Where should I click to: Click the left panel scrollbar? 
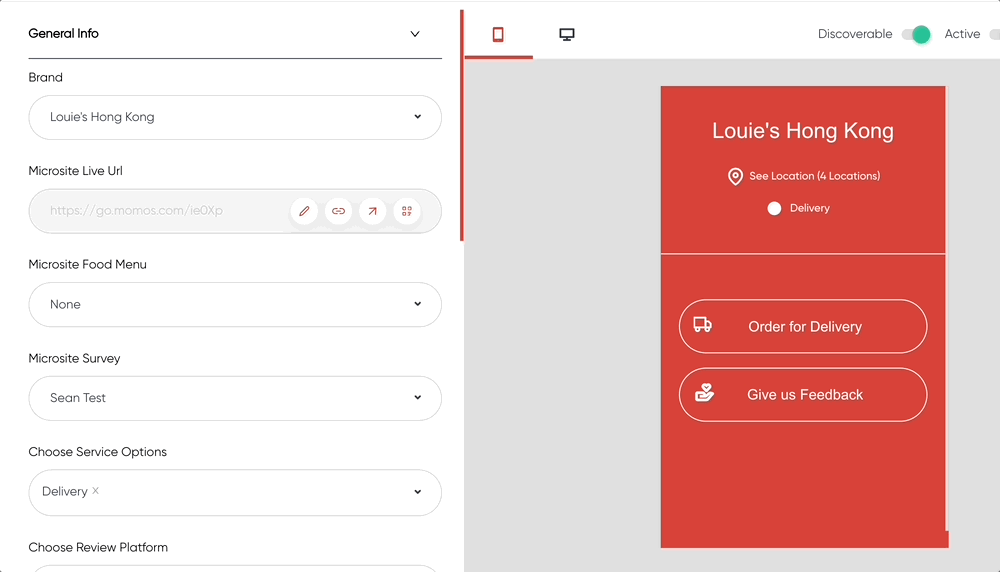462,126
